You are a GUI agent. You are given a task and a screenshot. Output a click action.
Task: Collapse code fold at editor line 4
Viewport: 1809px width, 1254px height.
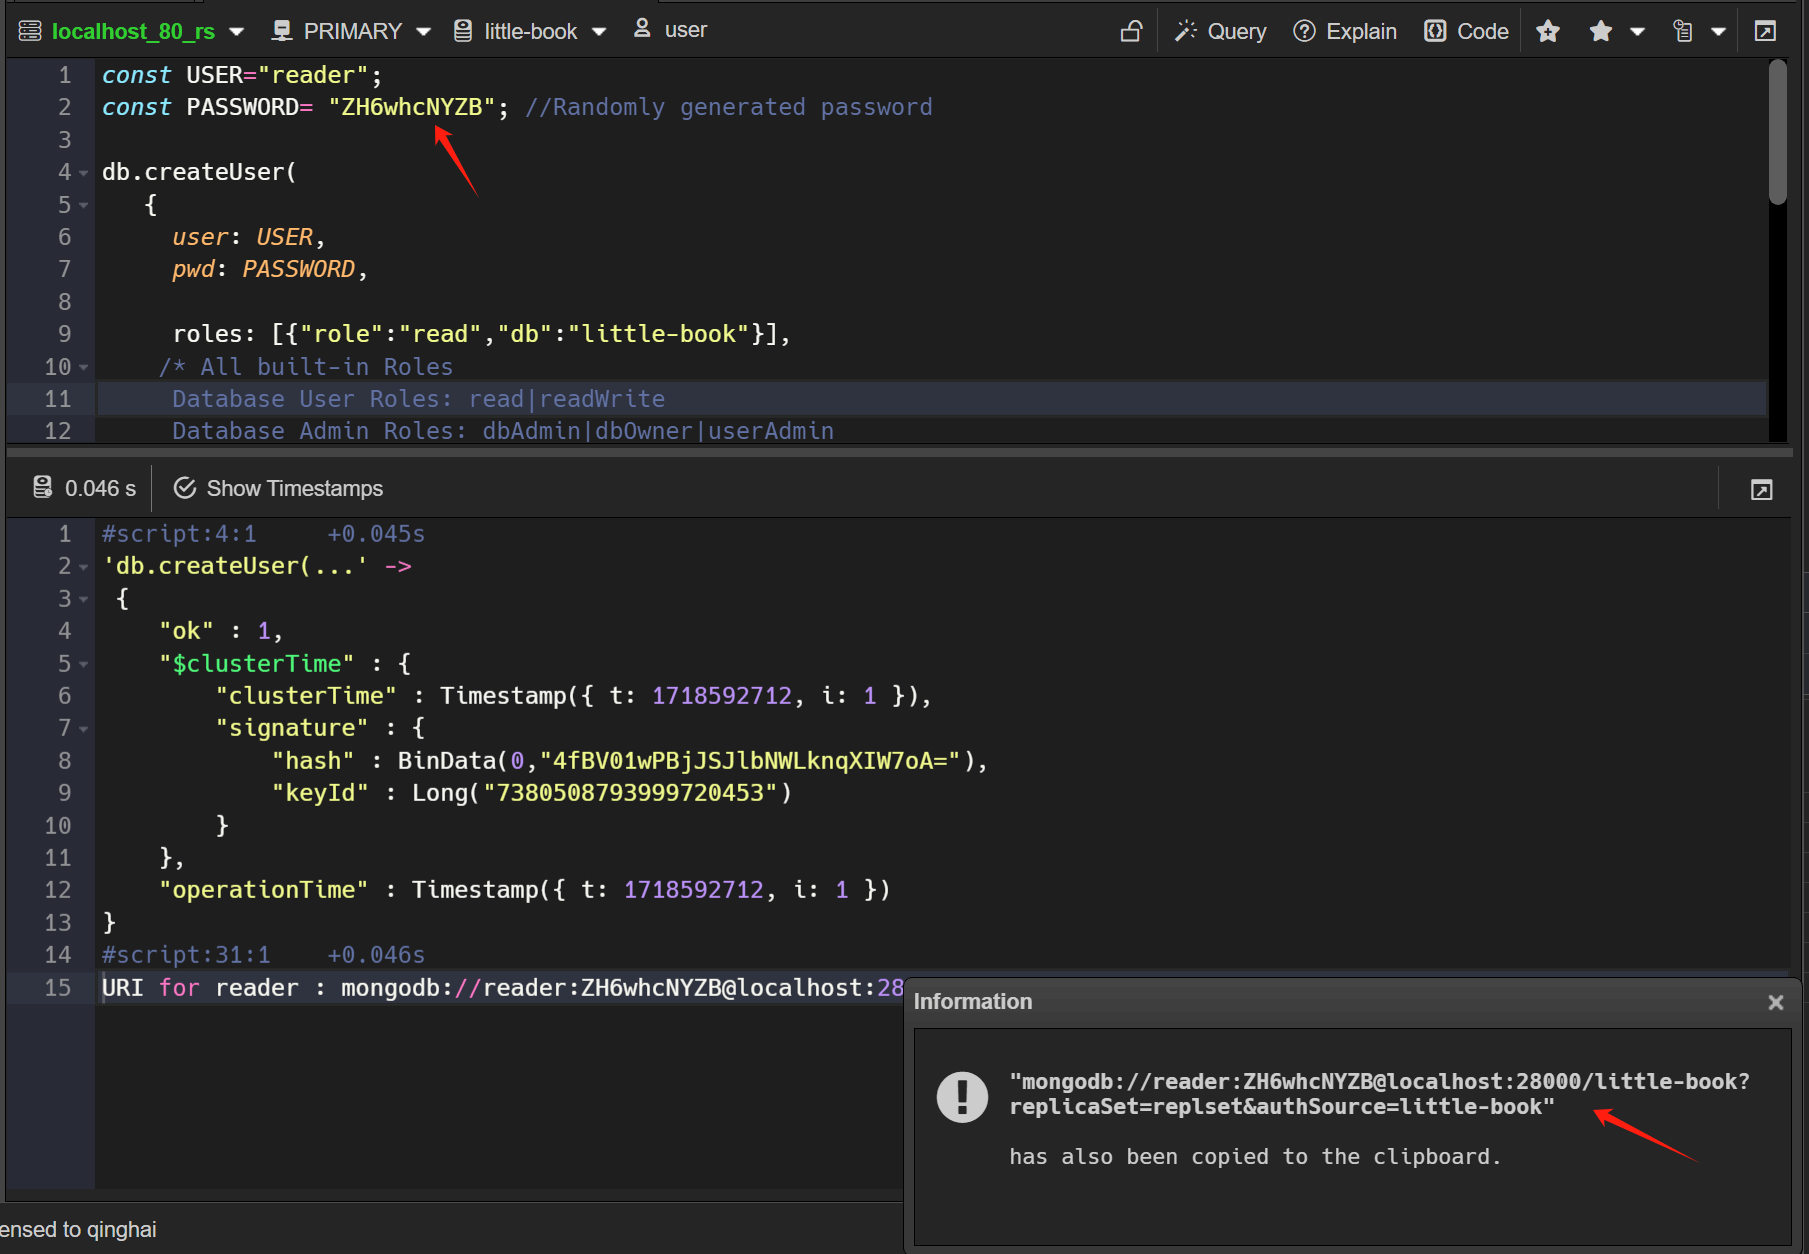[84, 173]
